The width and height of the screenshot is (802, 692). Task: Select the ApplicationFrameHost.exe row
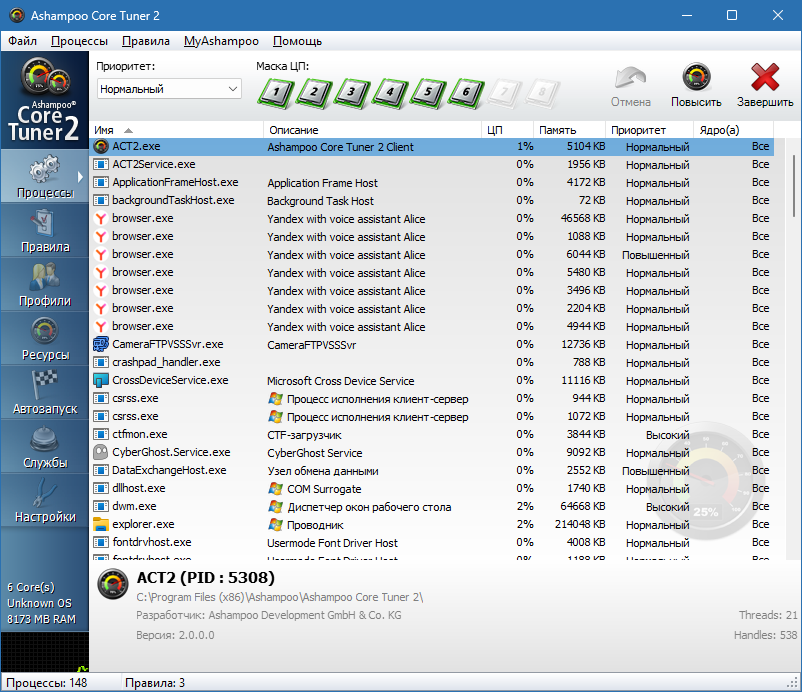(x=432, y=183)
